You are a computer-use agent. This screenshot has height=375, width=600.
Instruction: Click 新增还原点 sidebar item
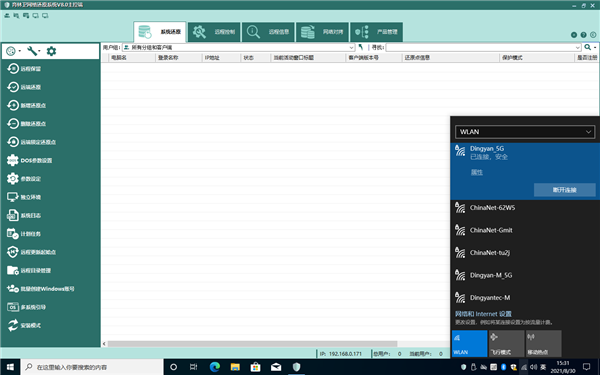26,105
